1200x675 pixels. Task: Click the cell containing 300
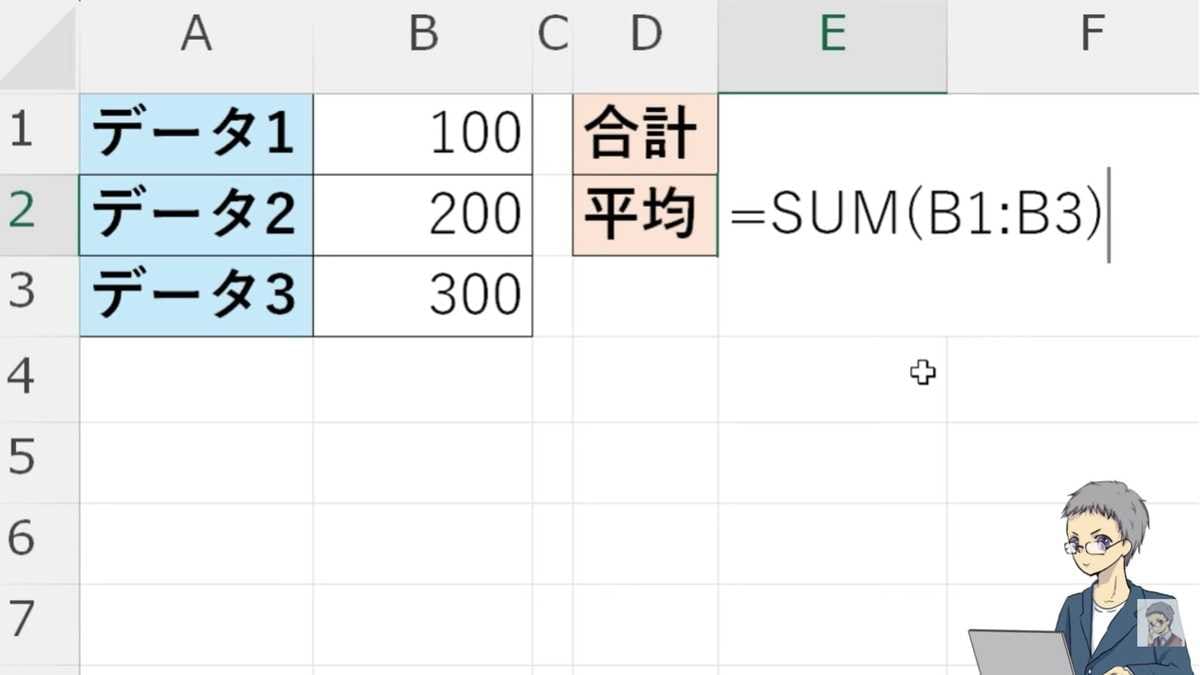coord(423,296)
